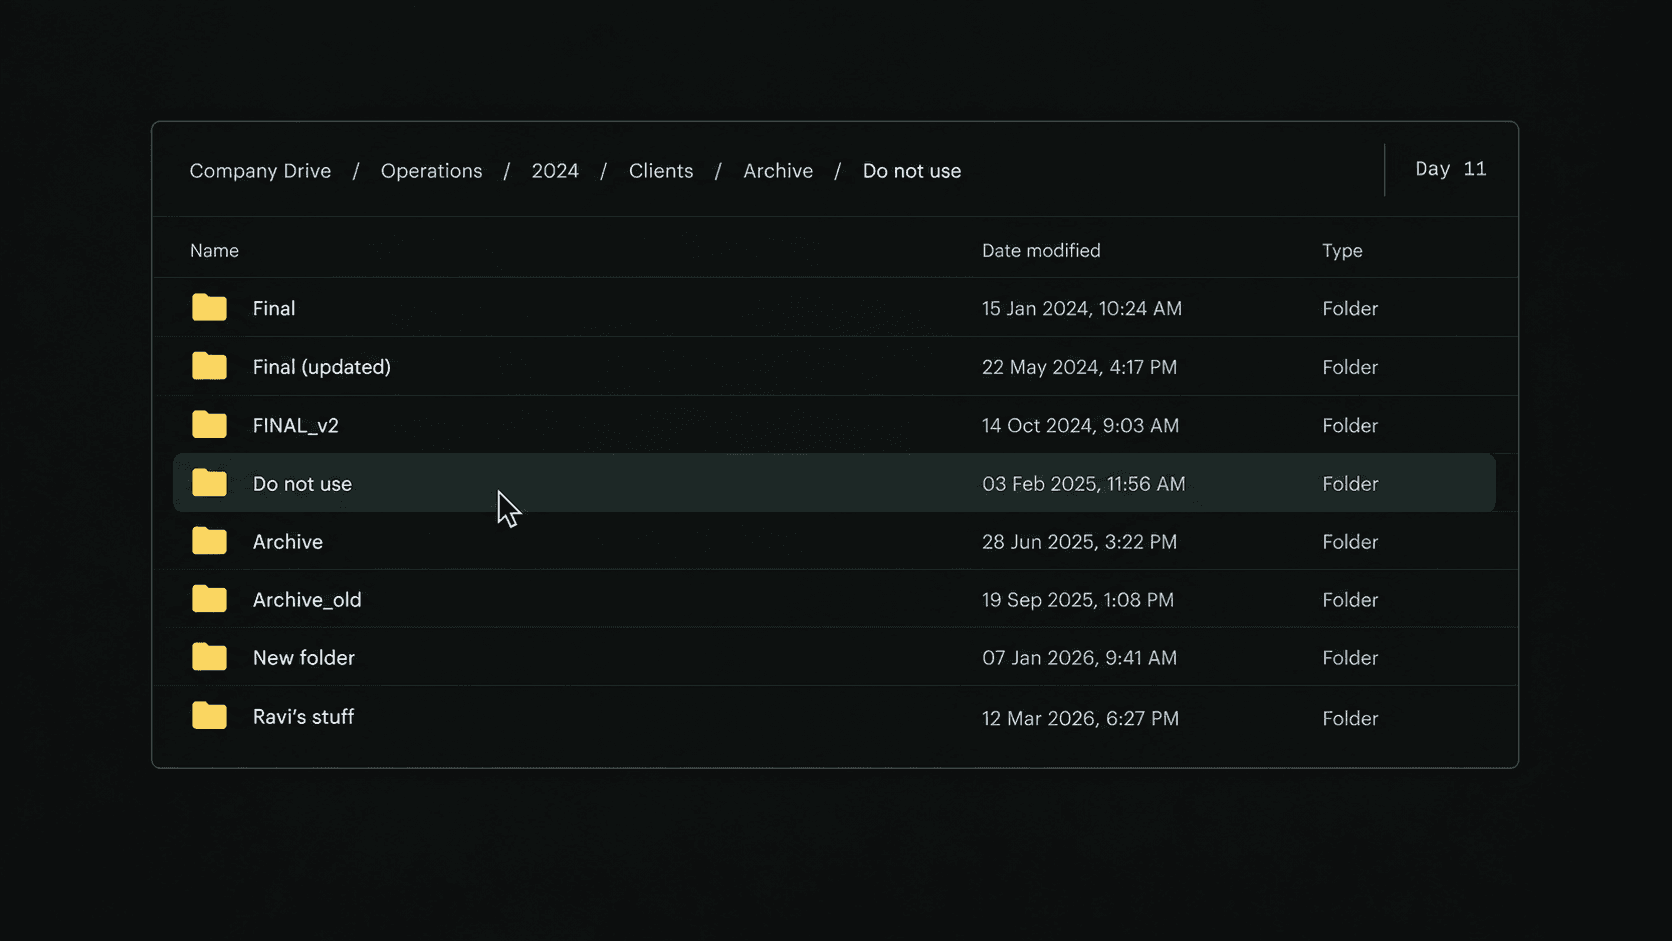Click date 19 Sep 2025, 1:08 PM
Screen dimensions: 1672x941
(x=1078, y=600)
